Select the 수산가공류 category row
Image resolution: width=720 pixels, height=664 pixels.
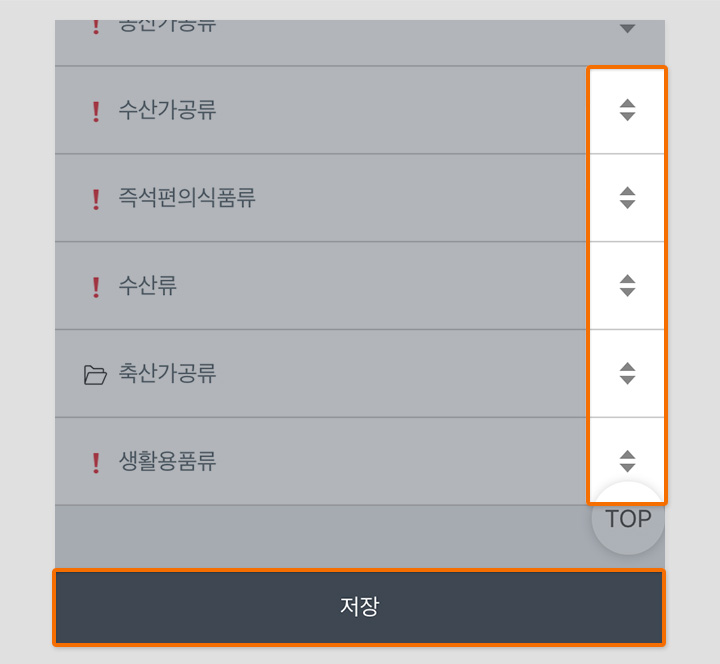(321, 110)
